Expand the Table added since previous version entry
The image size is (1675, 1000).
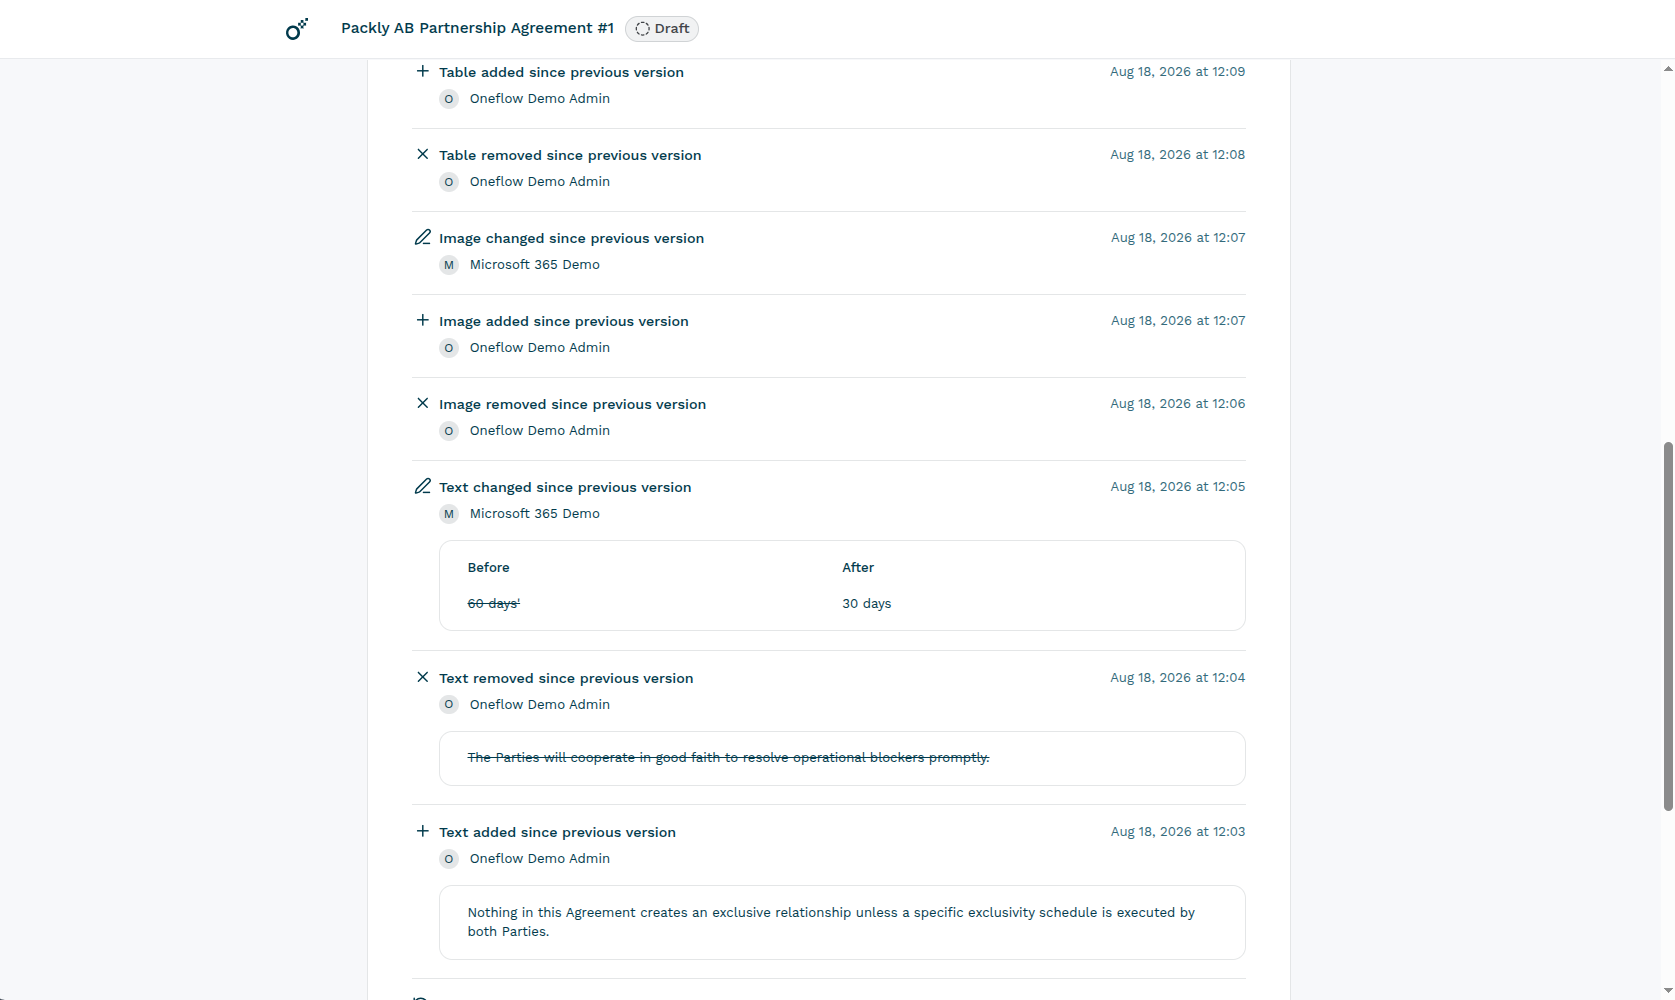pos(561,72)
